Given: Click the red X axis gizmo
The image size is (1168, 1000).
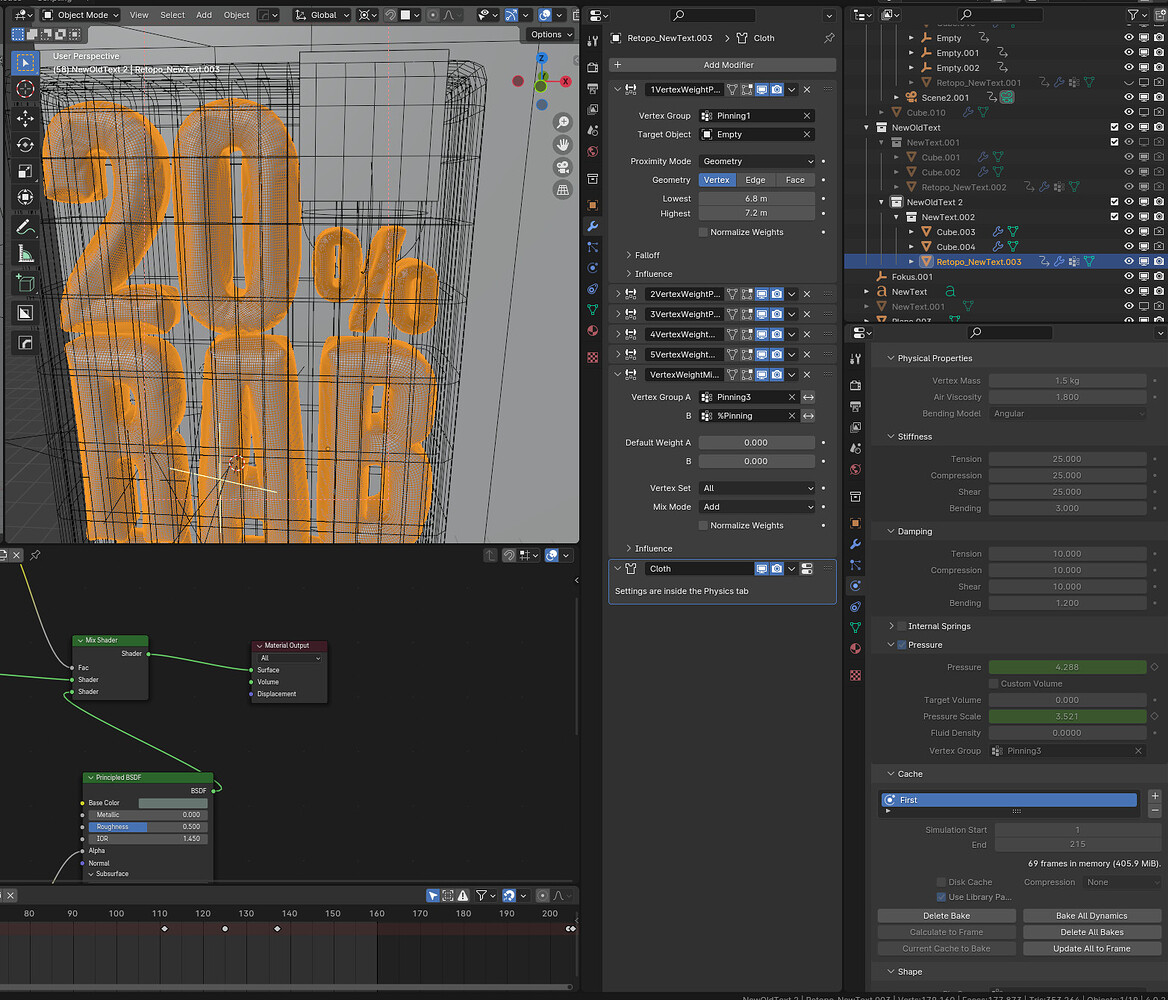Looking at the screenshot, I should pyautogui.click(x=566, y=81).
